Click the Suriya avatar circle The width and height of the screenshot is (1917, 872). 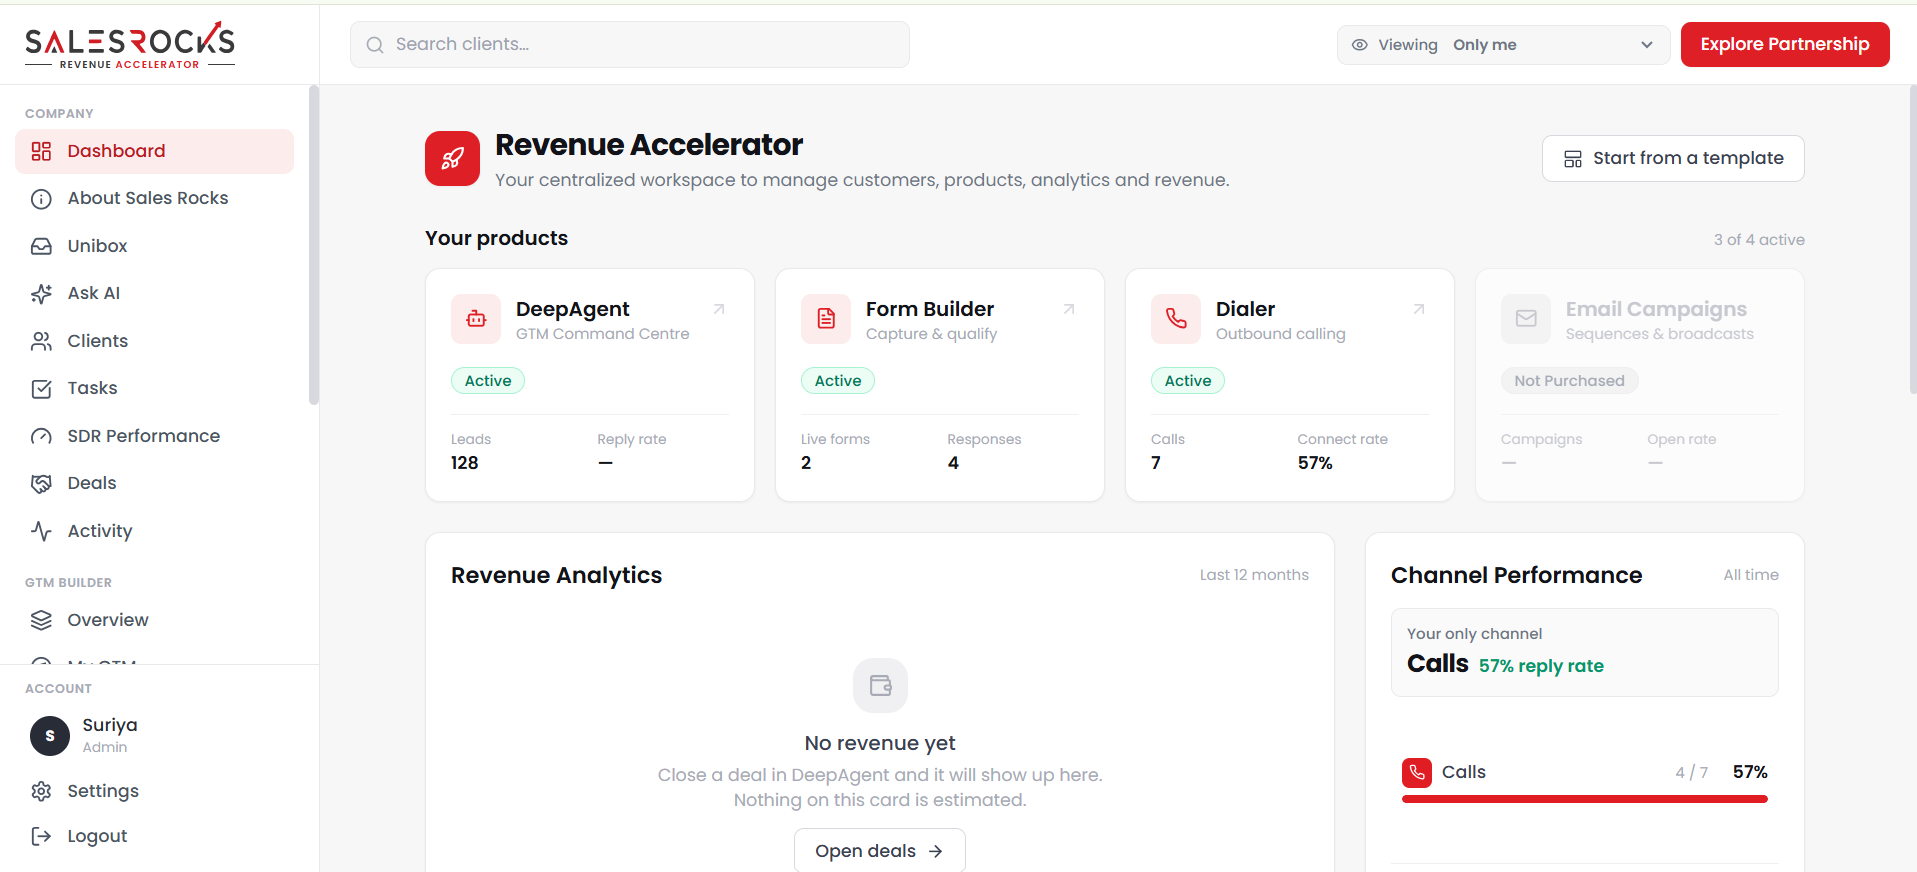click(50, 736)
